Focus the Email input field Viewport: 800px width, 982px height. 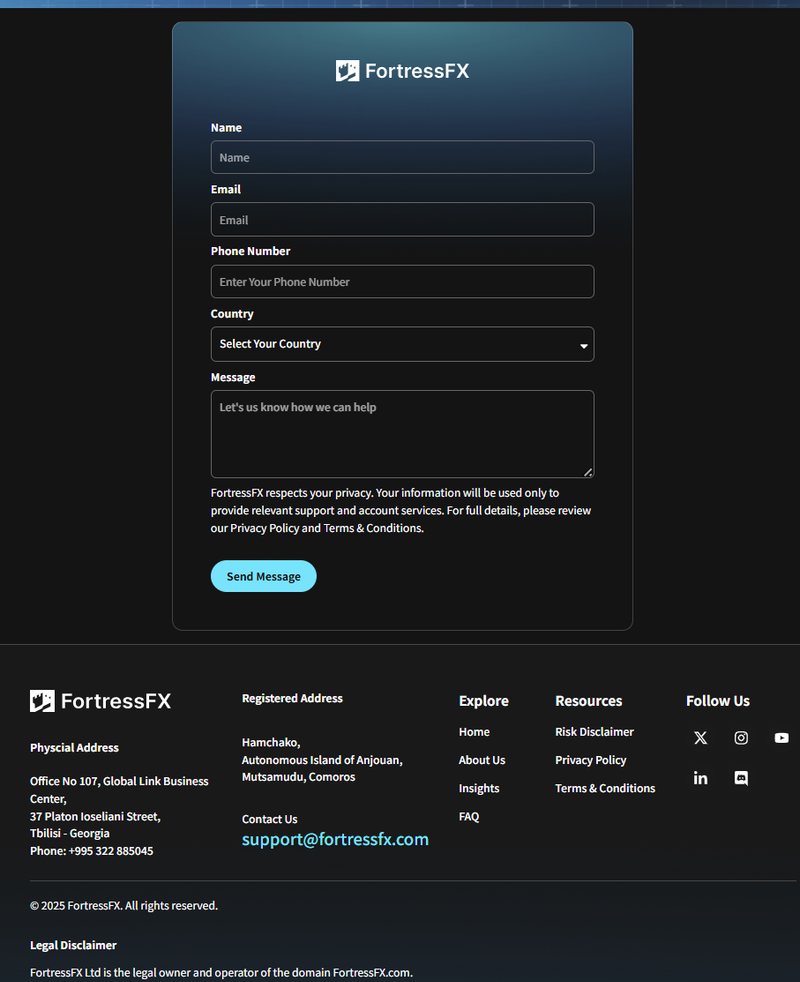tap(402, 219)
